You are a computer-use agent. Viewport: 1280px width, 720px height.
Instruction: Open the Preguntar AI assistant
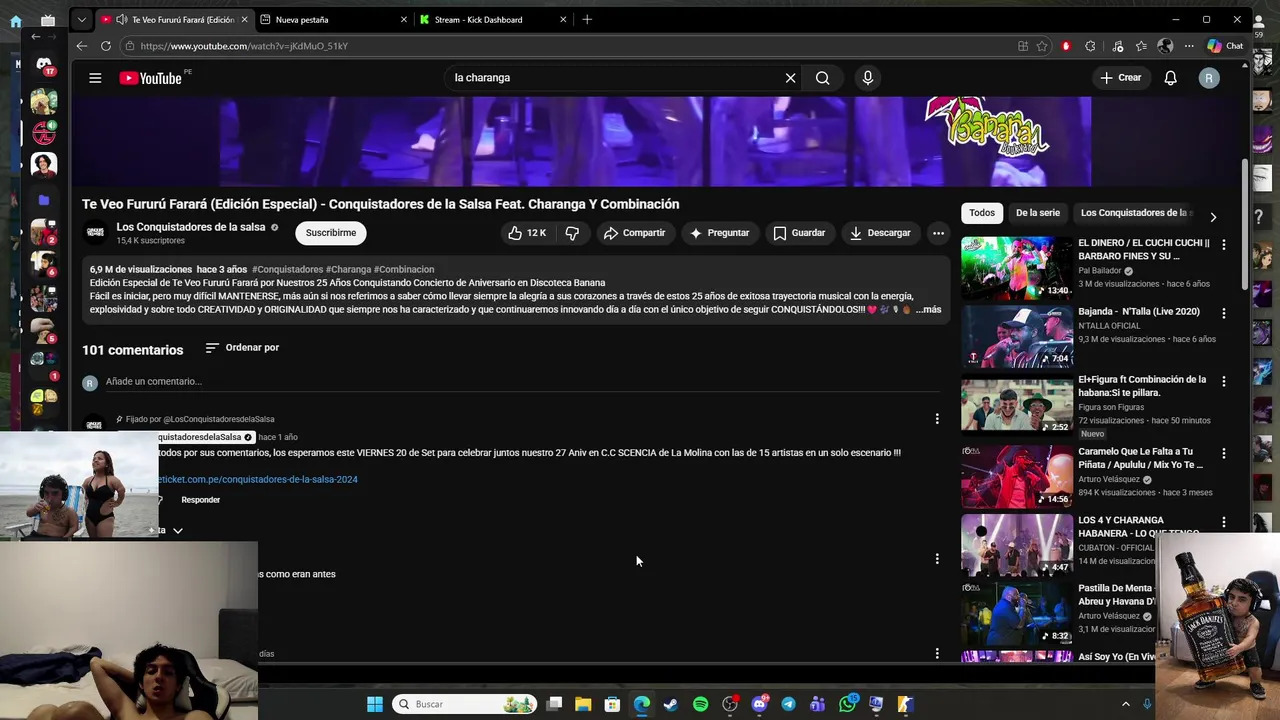[x=719, y=233]
